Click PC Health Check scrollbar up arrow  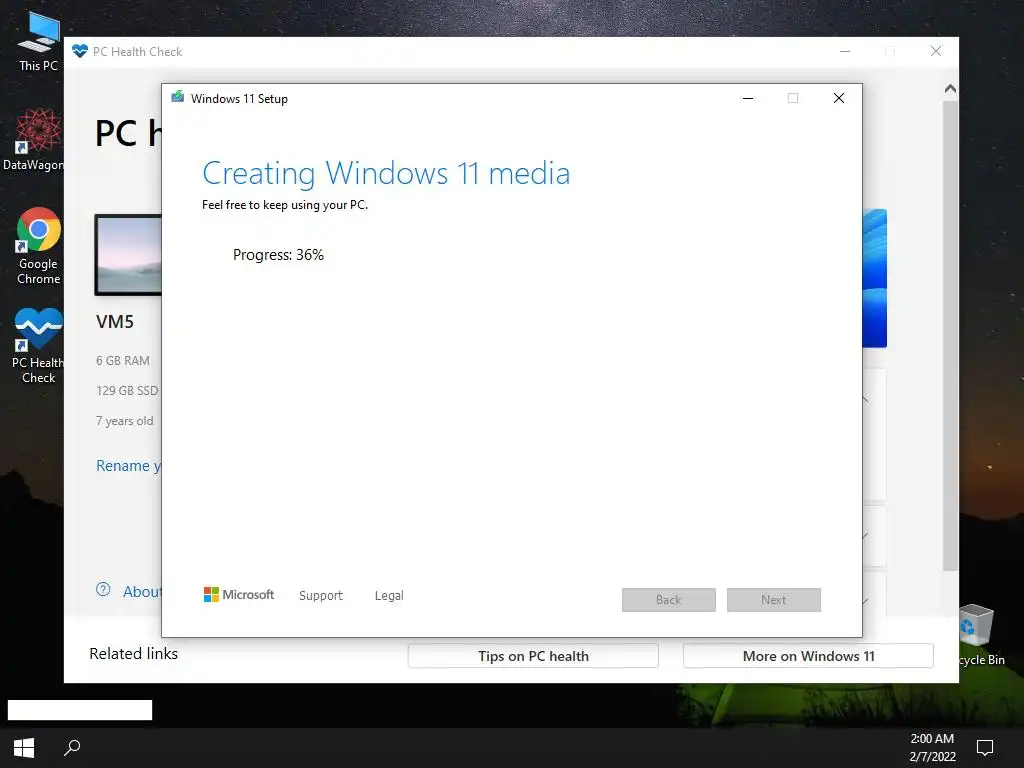coord(950,89)
